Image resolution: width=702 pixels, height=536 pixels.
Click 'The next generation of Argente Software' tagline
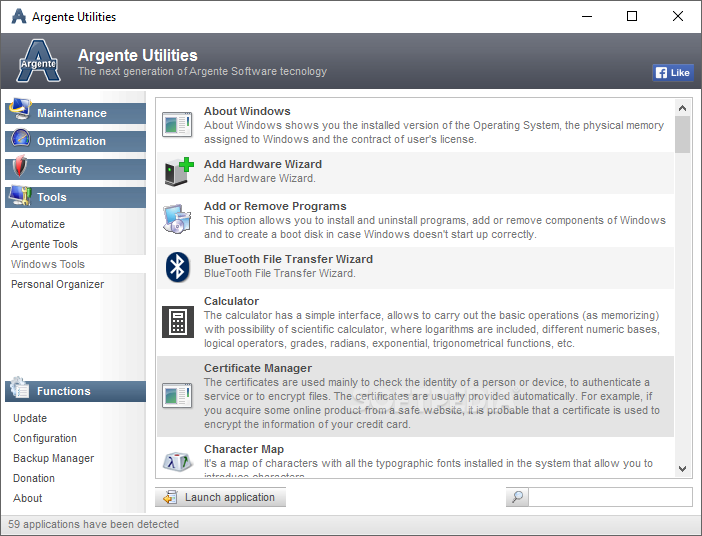point(202,72)
